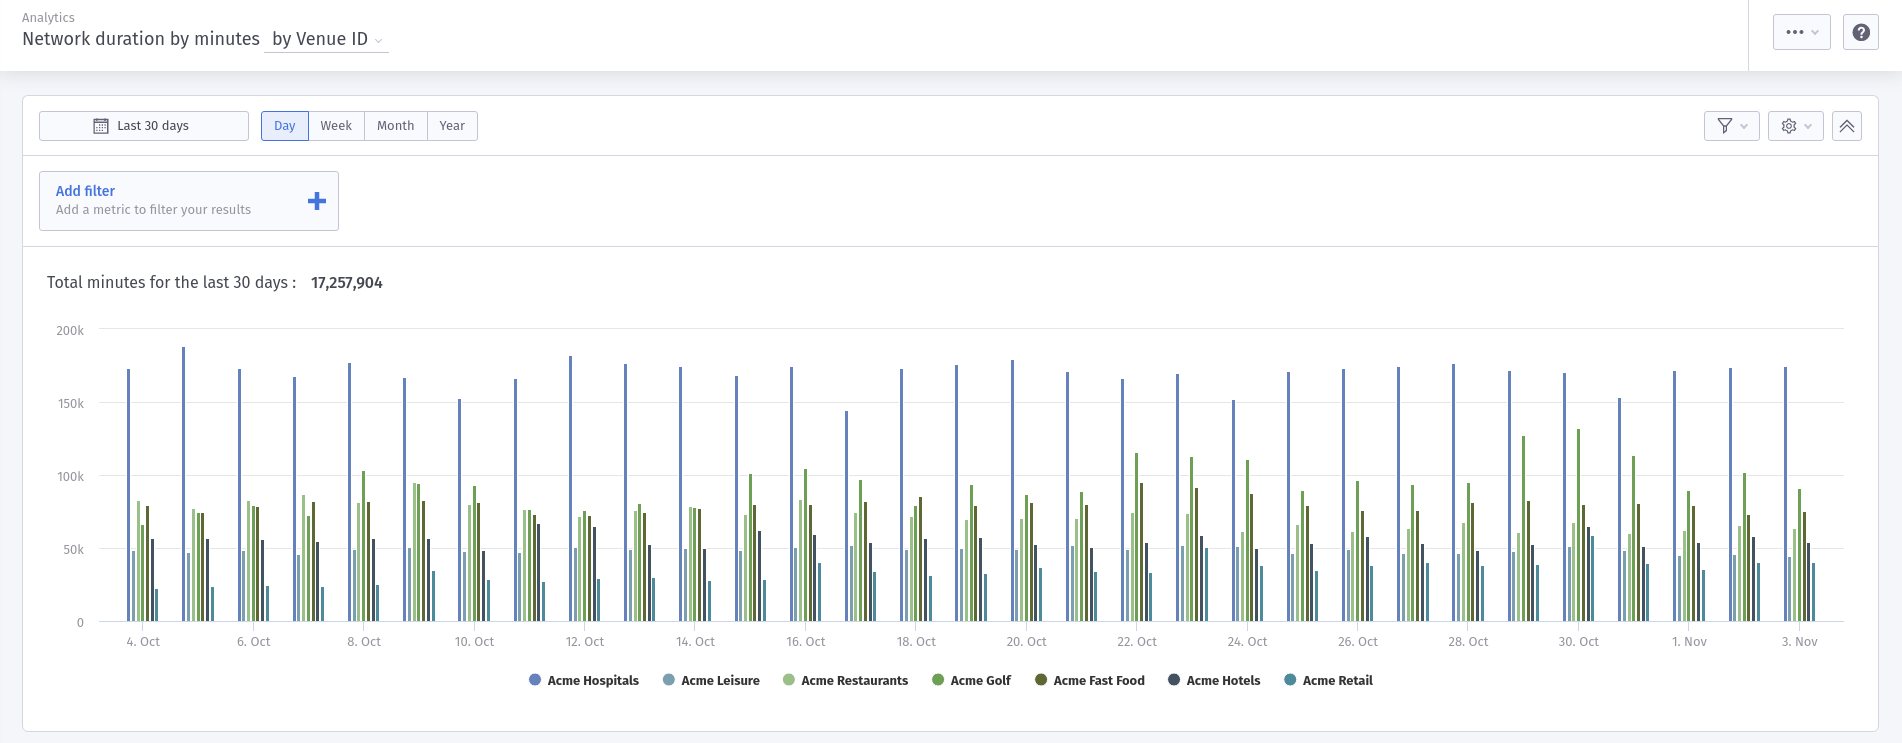
Task: Open the 'by Venue ID' grouping dropdown
Action: [327, 39]
